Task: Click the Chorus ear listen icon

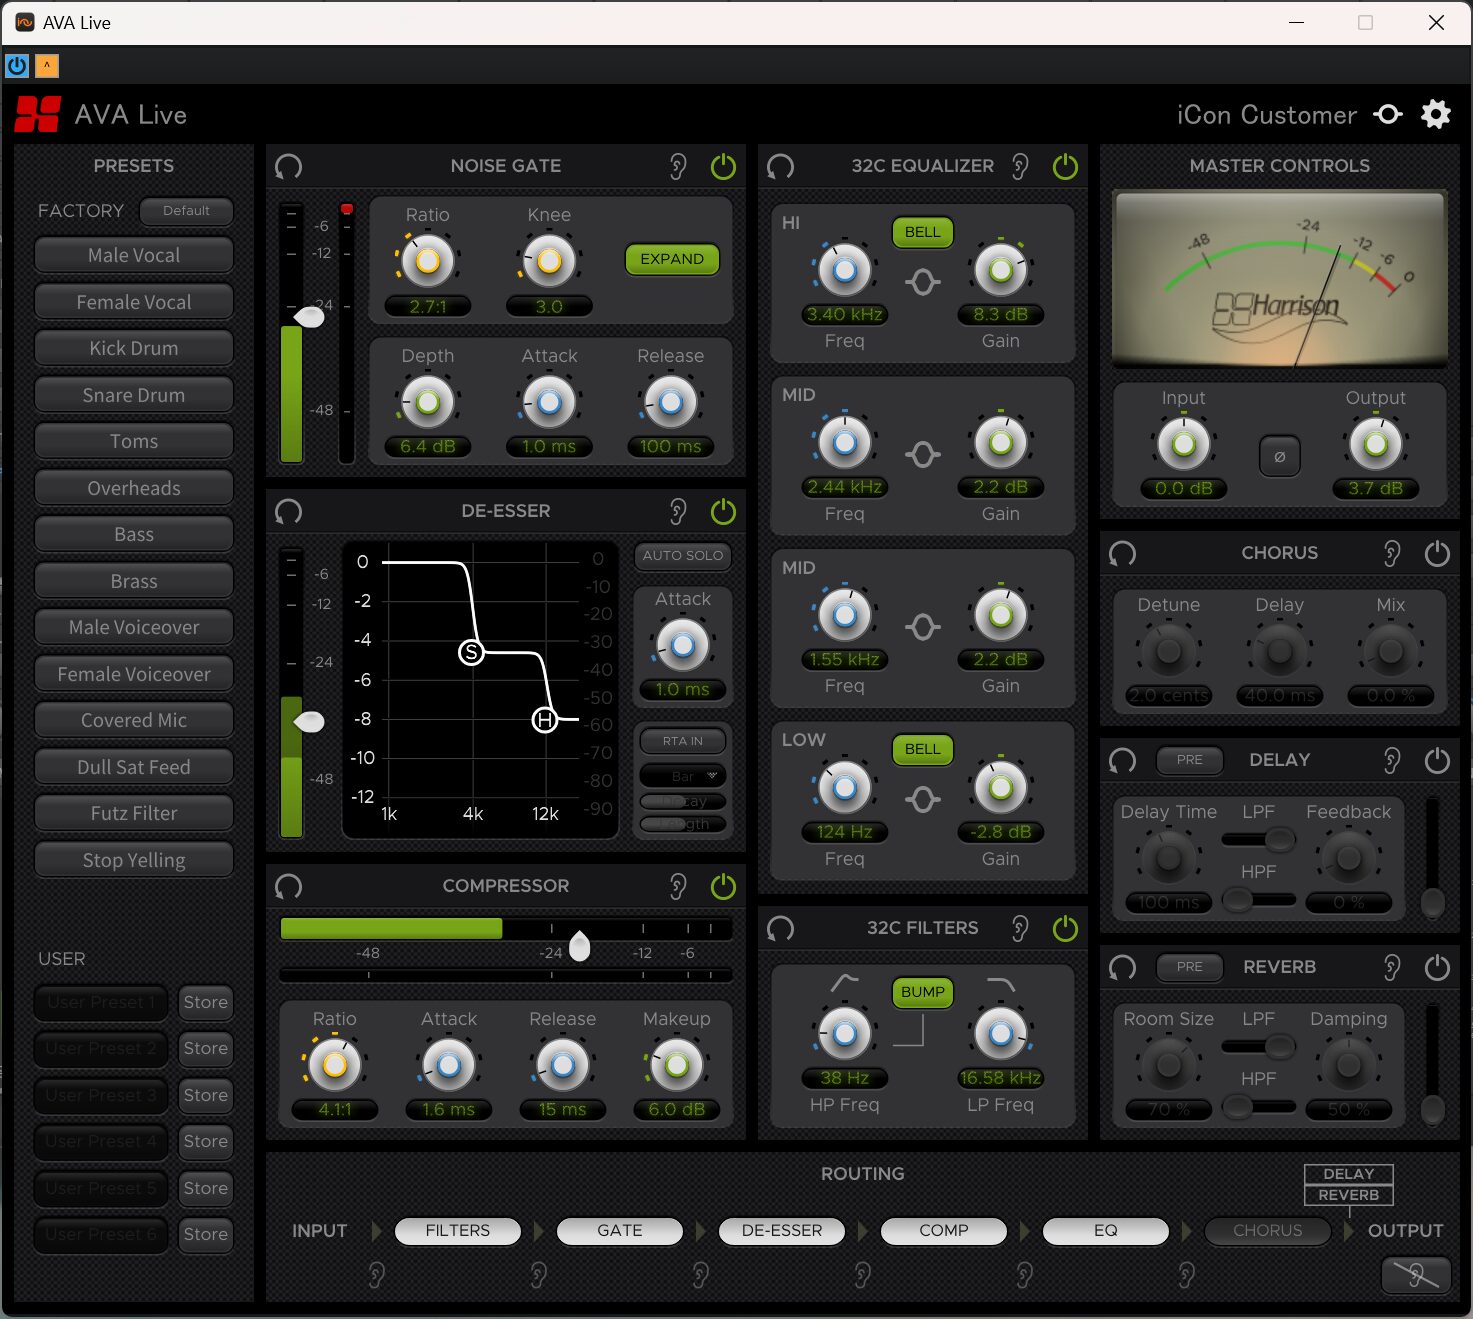Action: tap(1392, 553)
